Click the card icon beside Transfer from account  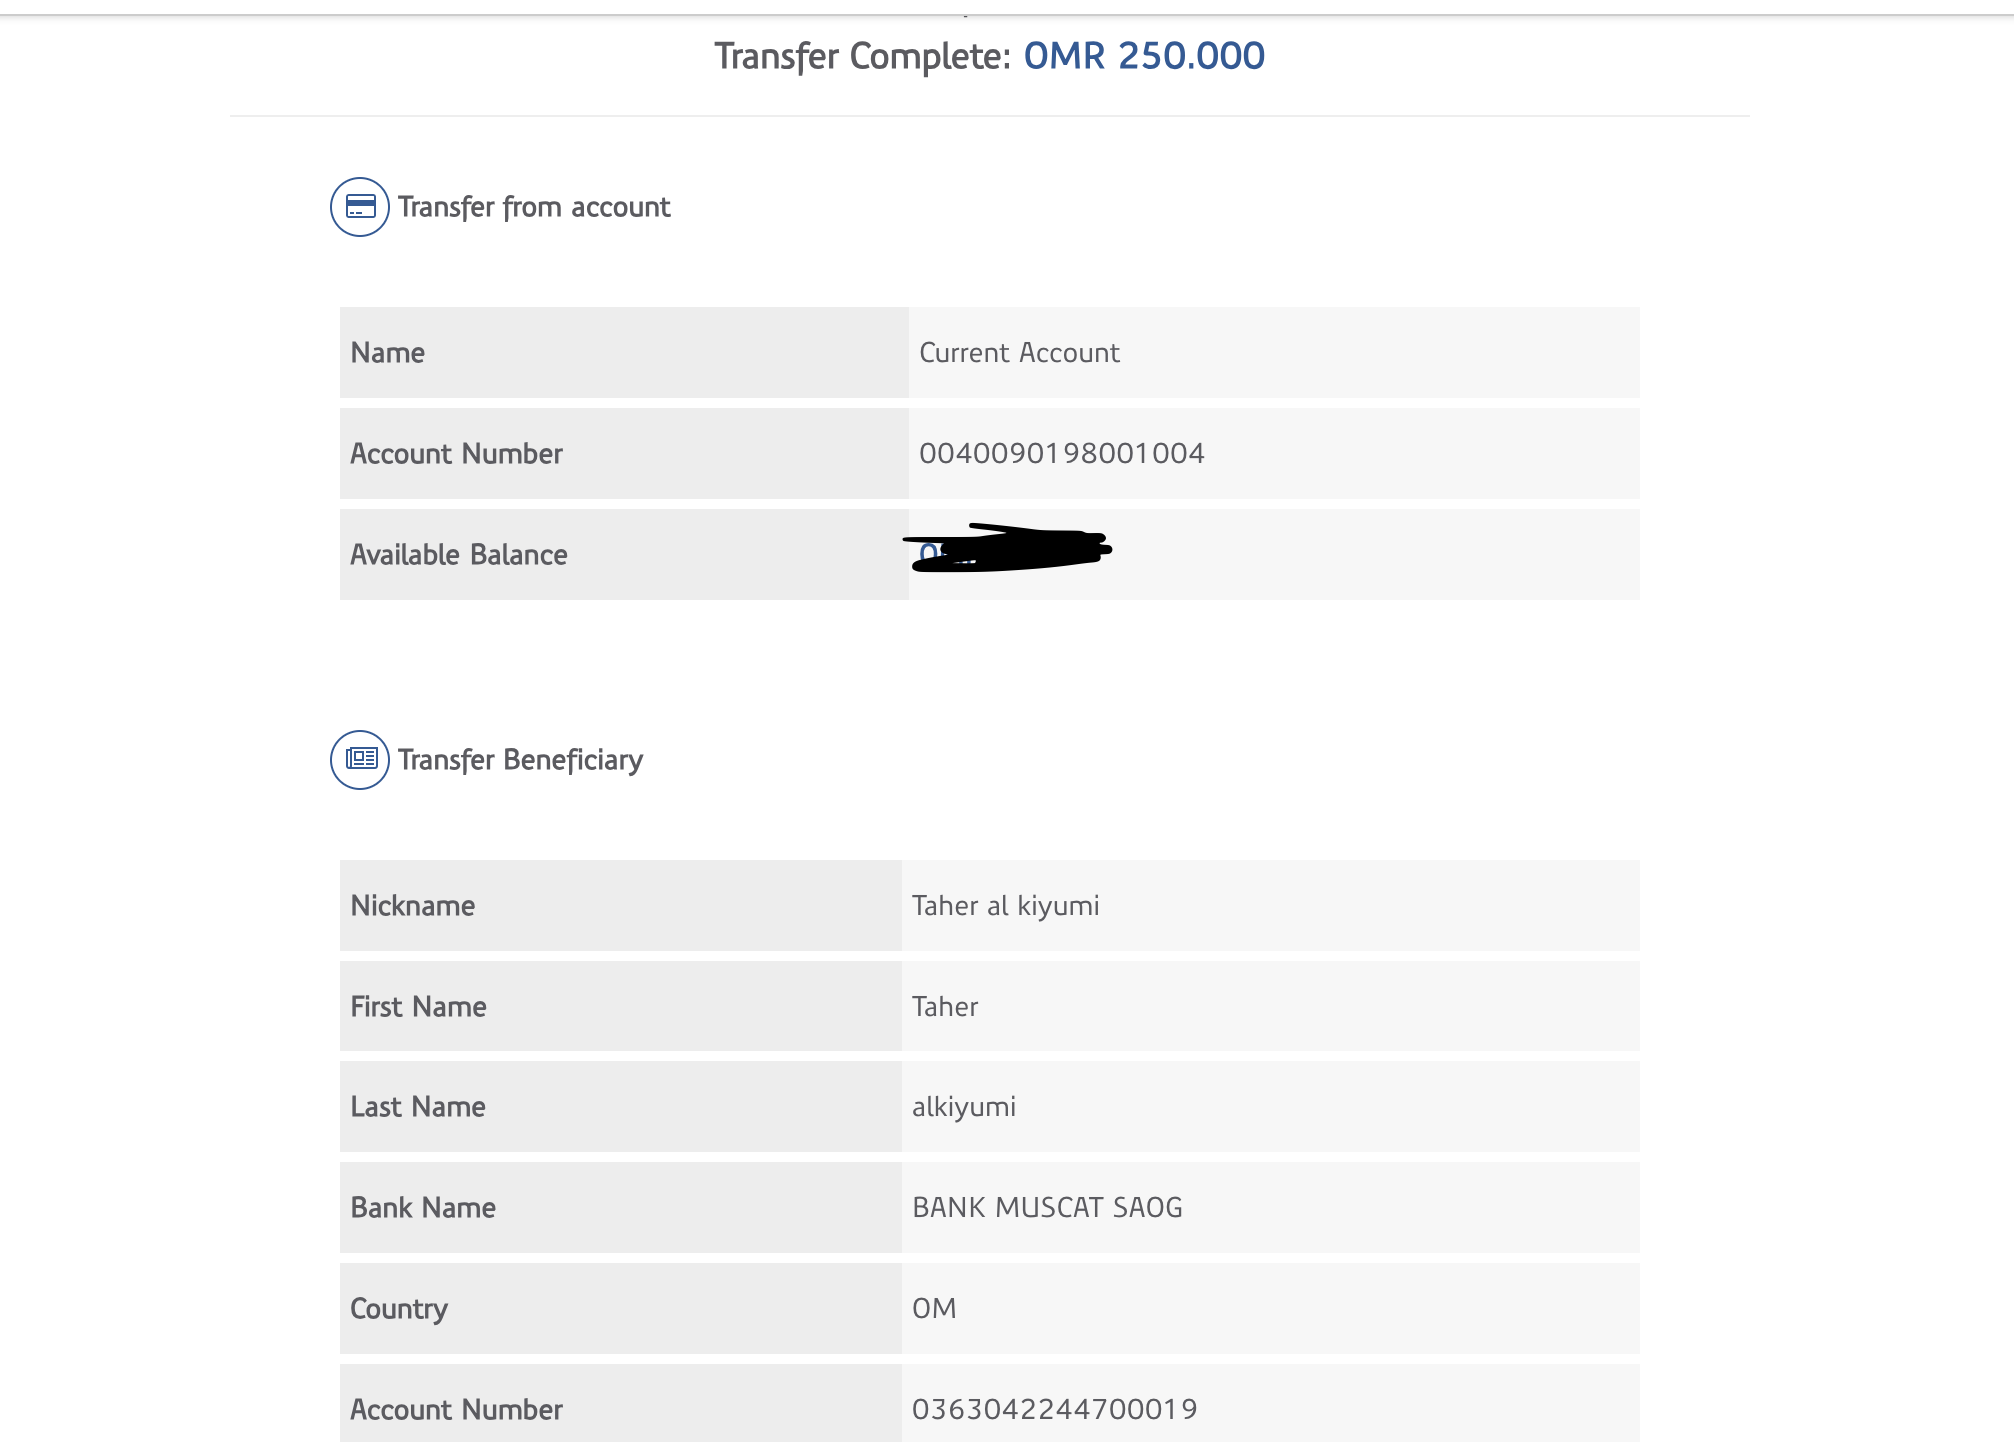(360, 207)
